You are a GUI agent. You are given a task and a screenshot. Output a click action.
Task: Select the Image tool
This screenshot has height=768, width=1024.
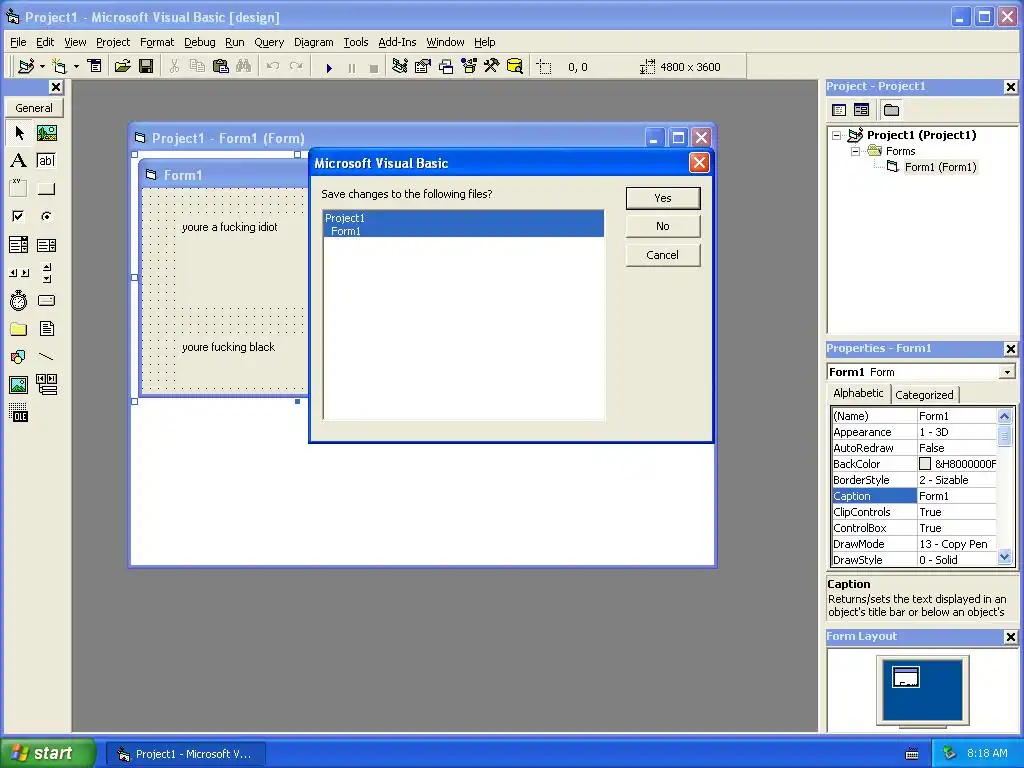click(19, 385)
